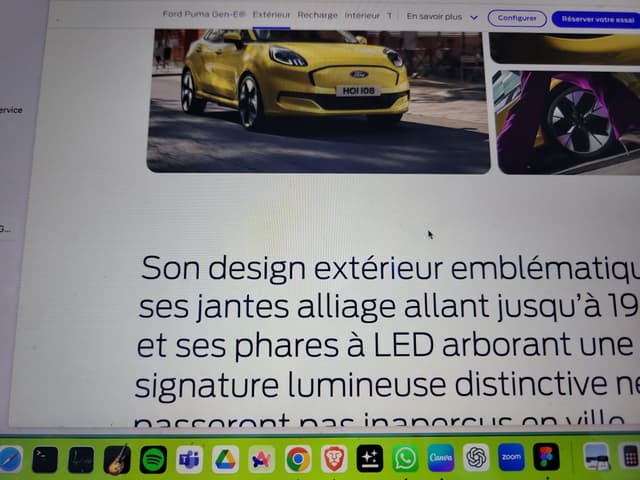Launch GarageBand guitar icon in dock
Image resolution: width=640 pixels, height=480 pixels.
click(117, 459)
